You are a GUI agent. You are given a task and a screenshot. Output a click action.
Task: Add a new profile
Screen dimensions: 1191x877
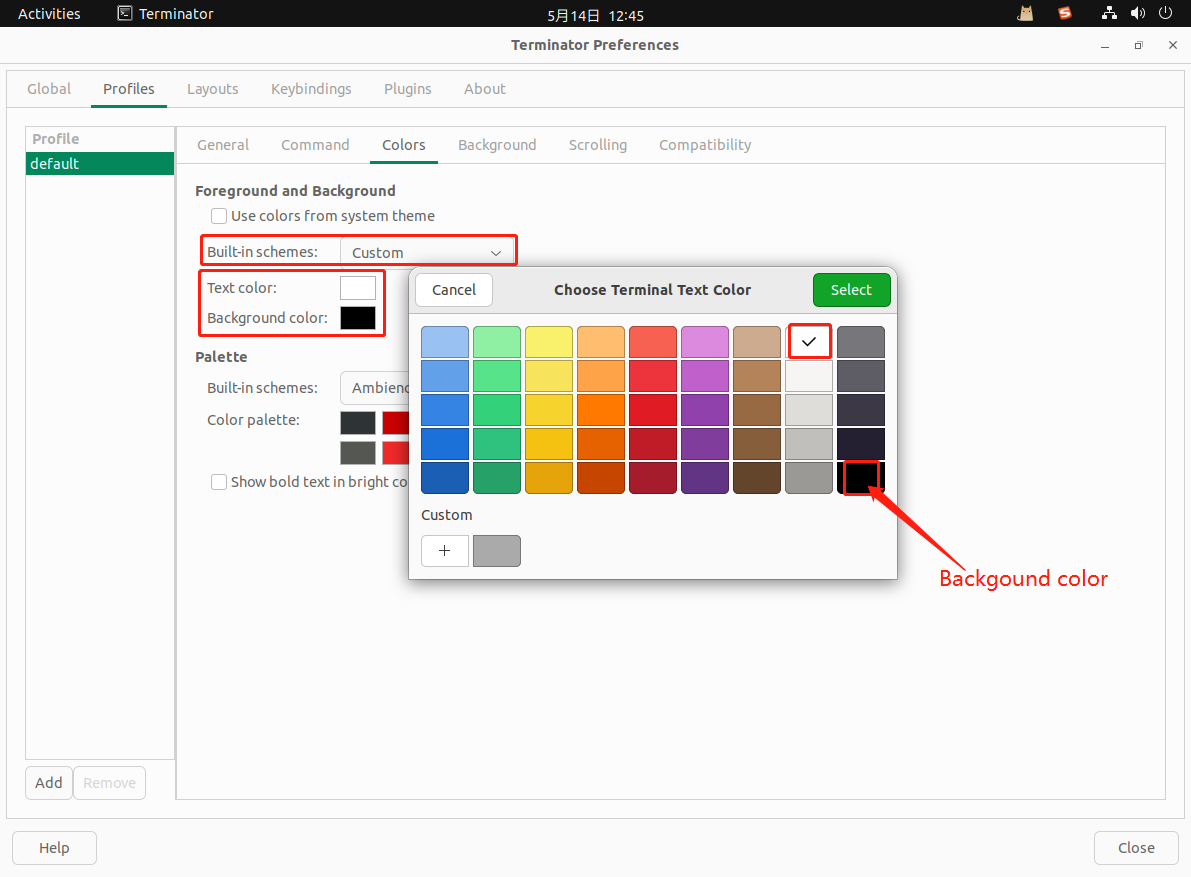click(x=49, y=783)
